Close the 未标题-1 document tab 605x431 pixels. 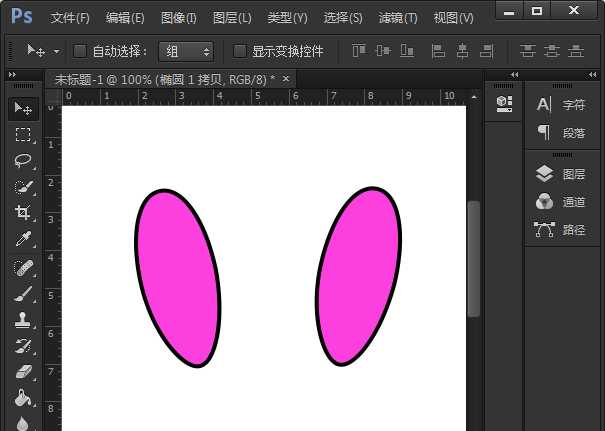click(286, 78)
